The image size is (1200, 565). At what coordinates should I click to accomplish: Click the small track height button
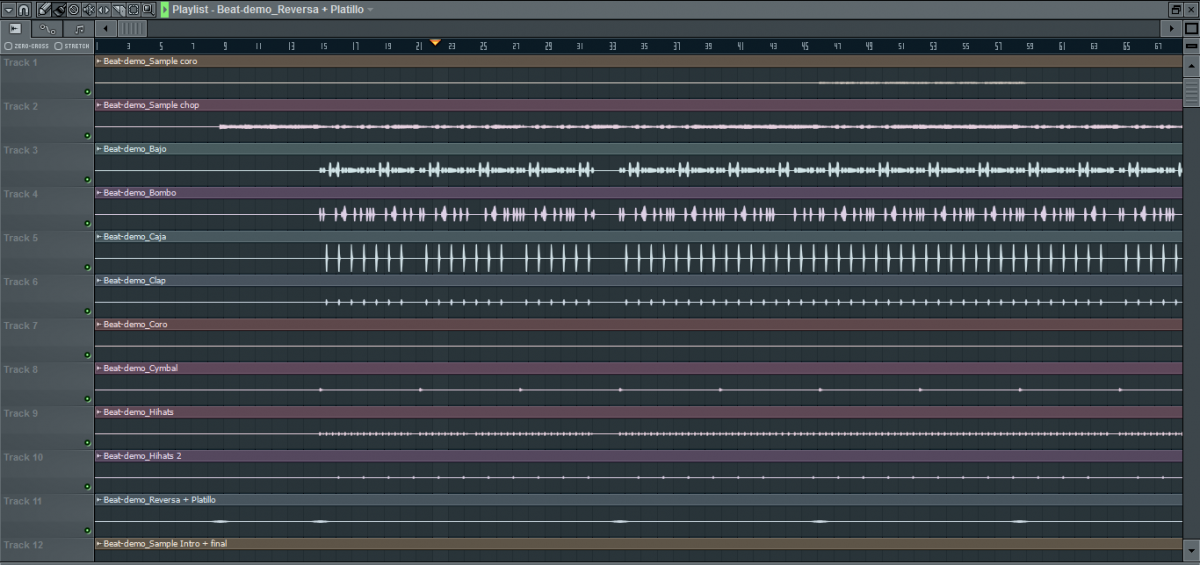(1191, 46)
